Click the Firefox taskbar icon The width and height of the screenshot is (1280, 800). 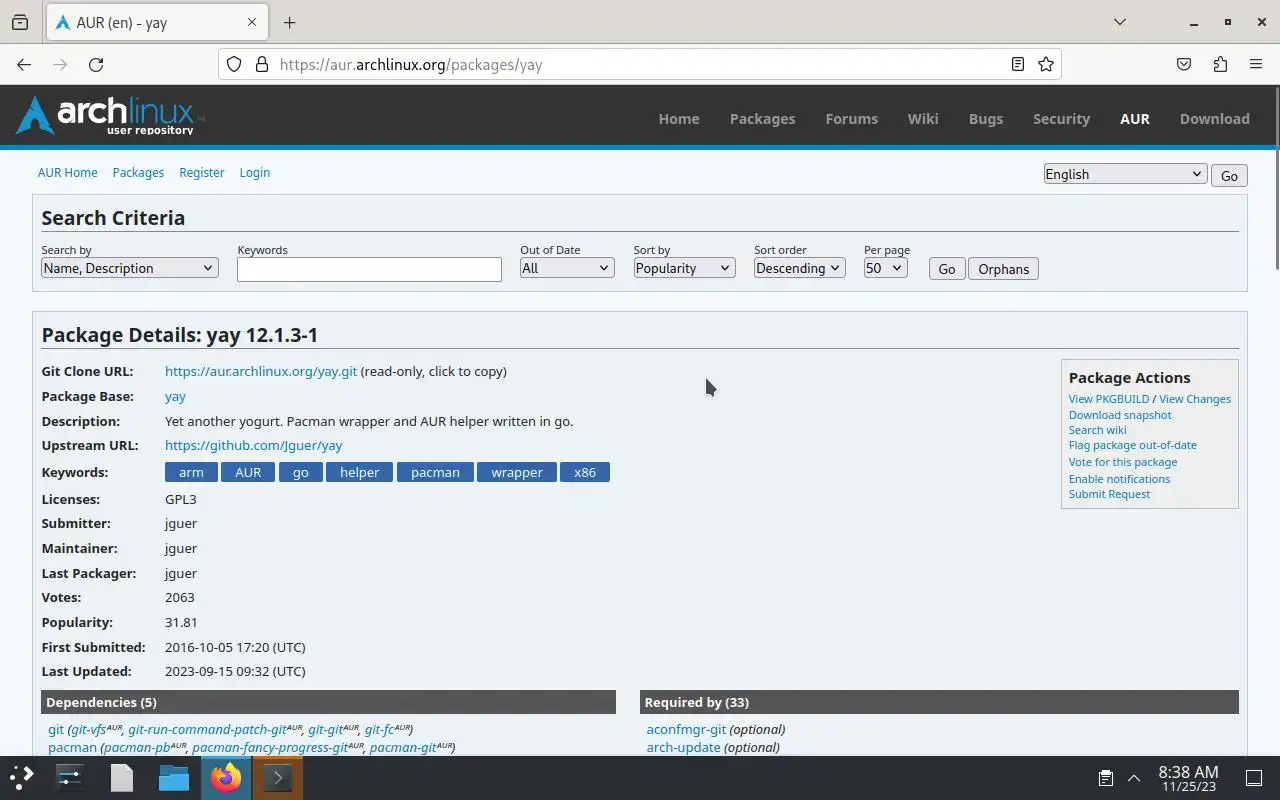pos(226,777)
